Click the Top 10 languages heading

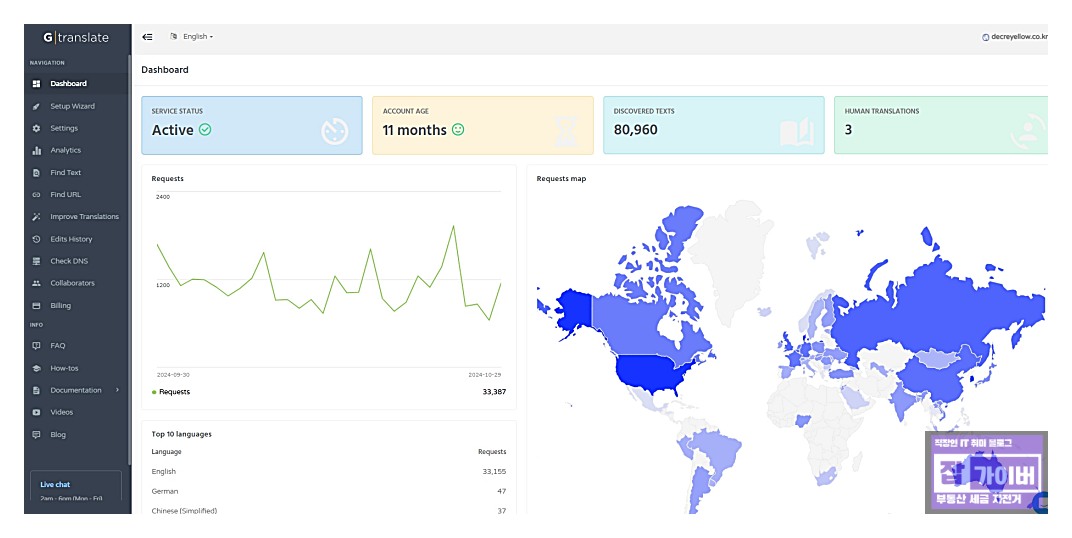181,434
